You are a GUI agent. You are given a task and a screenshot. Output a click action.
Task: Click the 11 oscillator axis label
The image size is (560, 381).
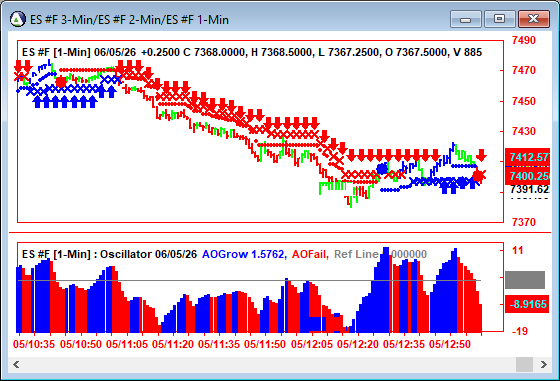[518, 250]
